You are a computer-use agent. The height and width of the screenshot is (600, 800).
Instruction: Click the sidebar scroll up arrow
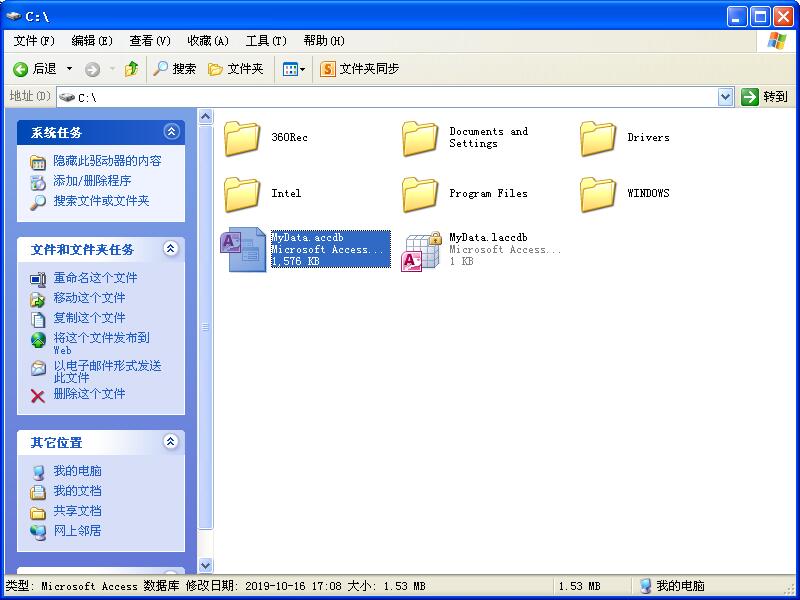pyautogui.click(x=205, y=117)
